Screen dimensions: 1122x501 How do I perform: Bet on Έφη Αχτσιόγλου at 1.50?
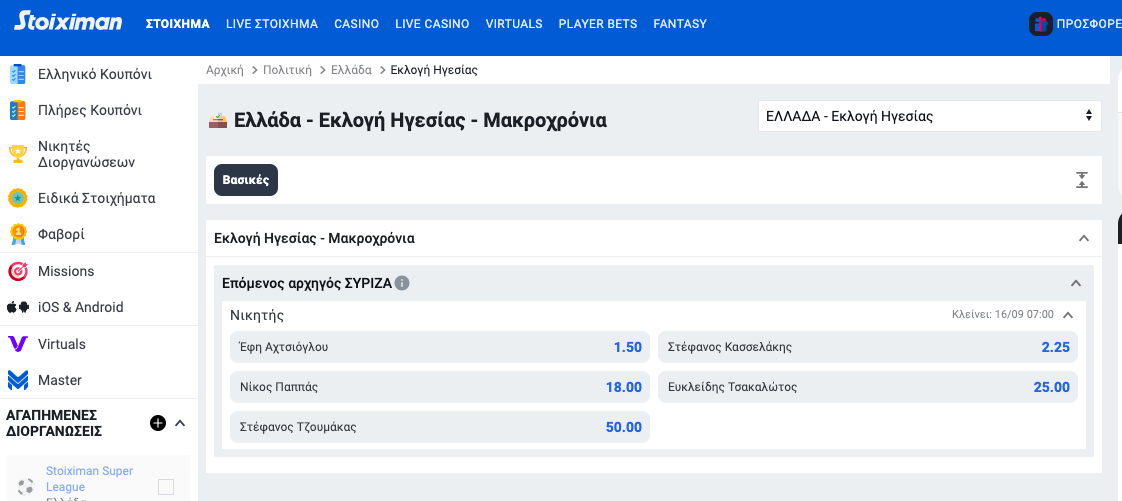[x=440, y=347]
